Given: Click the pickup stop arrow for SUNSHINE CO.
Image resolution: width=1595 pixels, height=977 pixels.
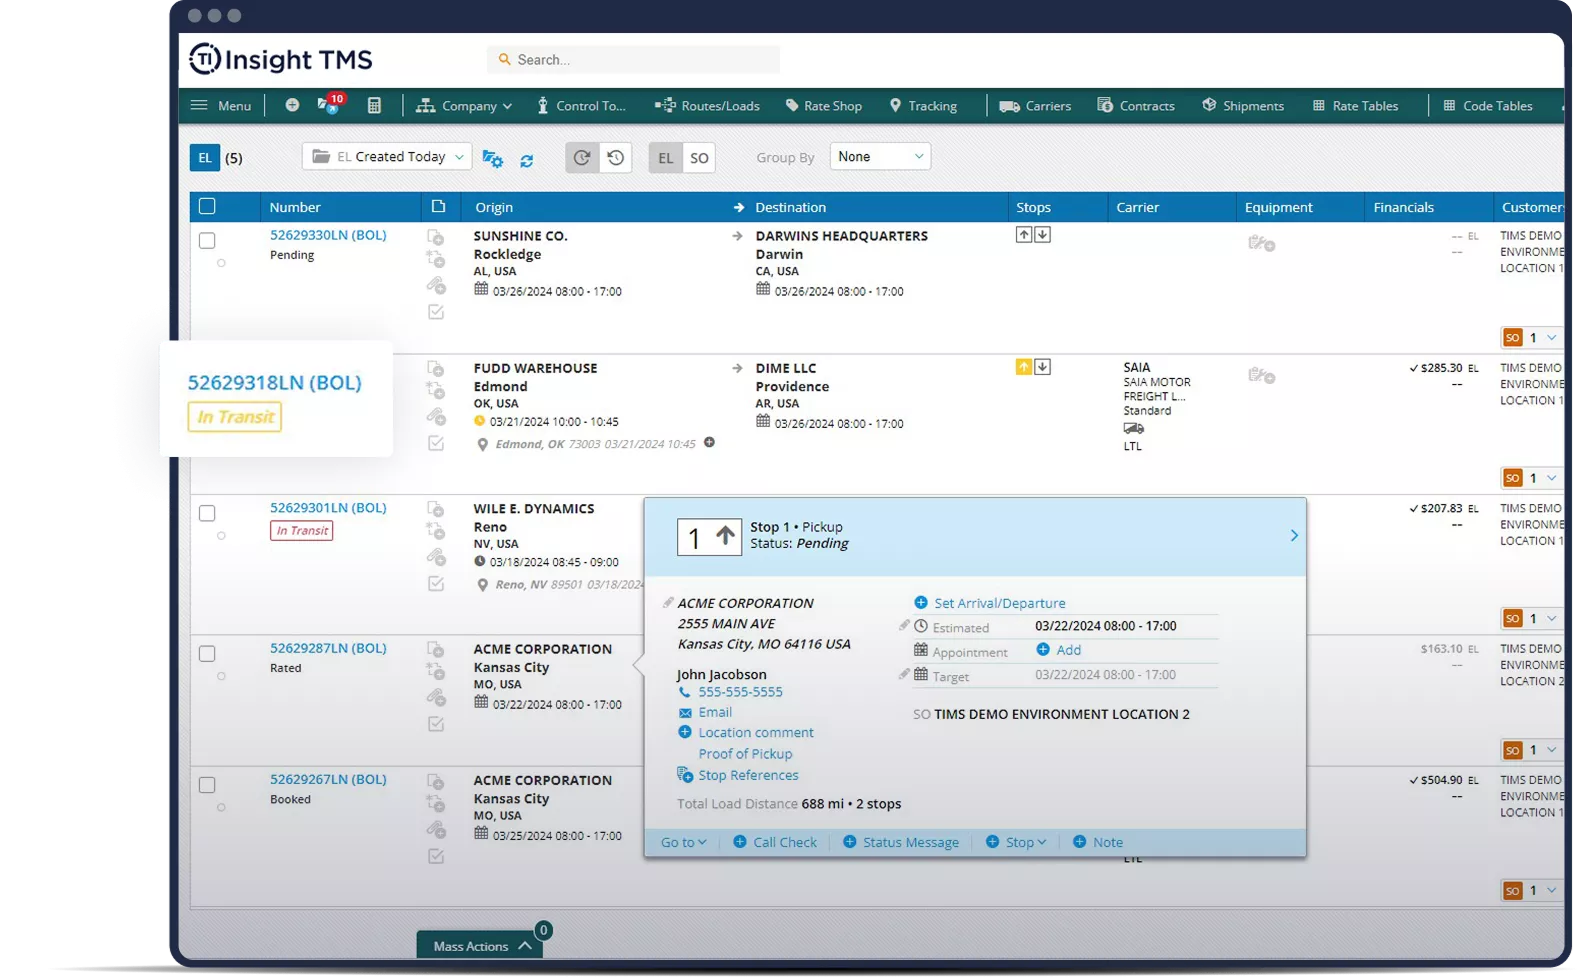Looking at the screenshot, I should [1023, 235].
